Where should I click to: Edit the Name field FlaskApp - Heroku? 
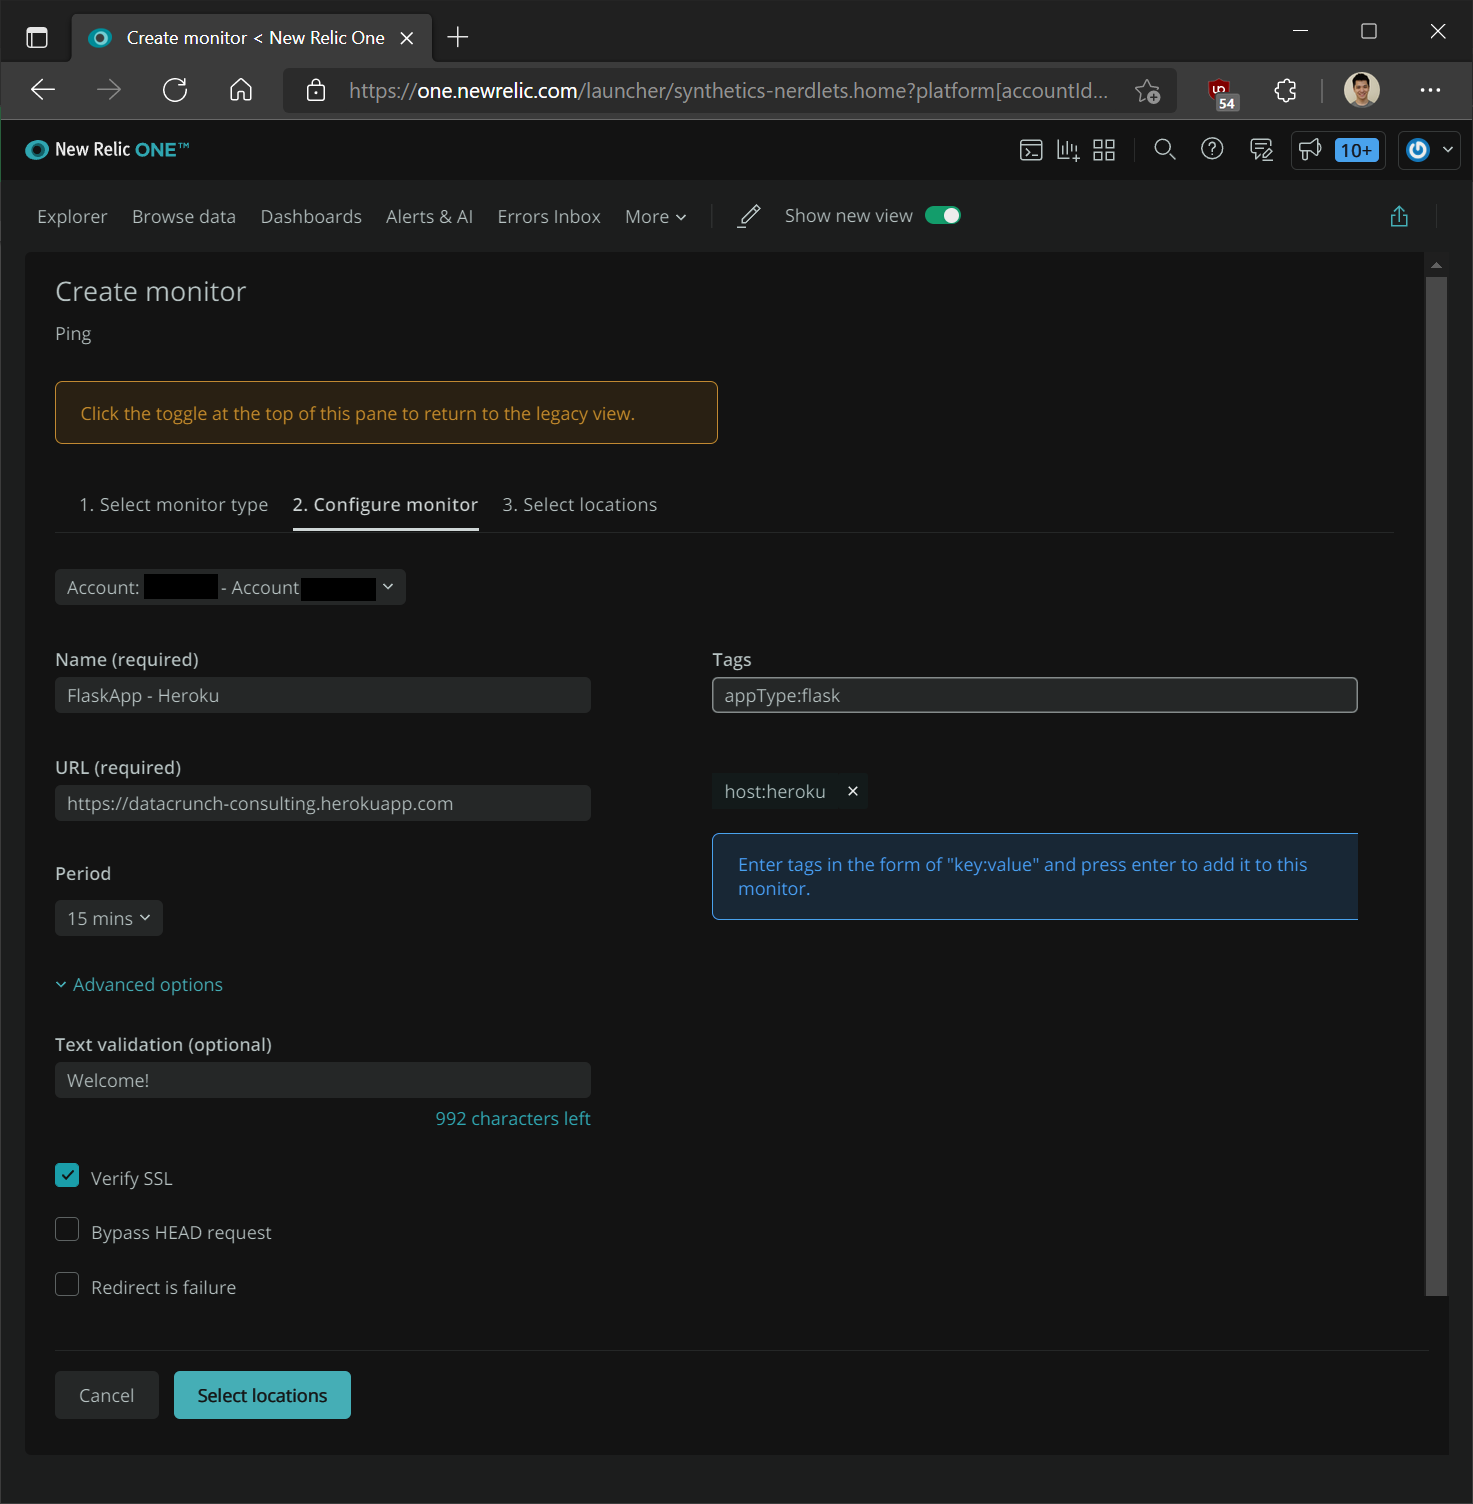tap(323, 695)
